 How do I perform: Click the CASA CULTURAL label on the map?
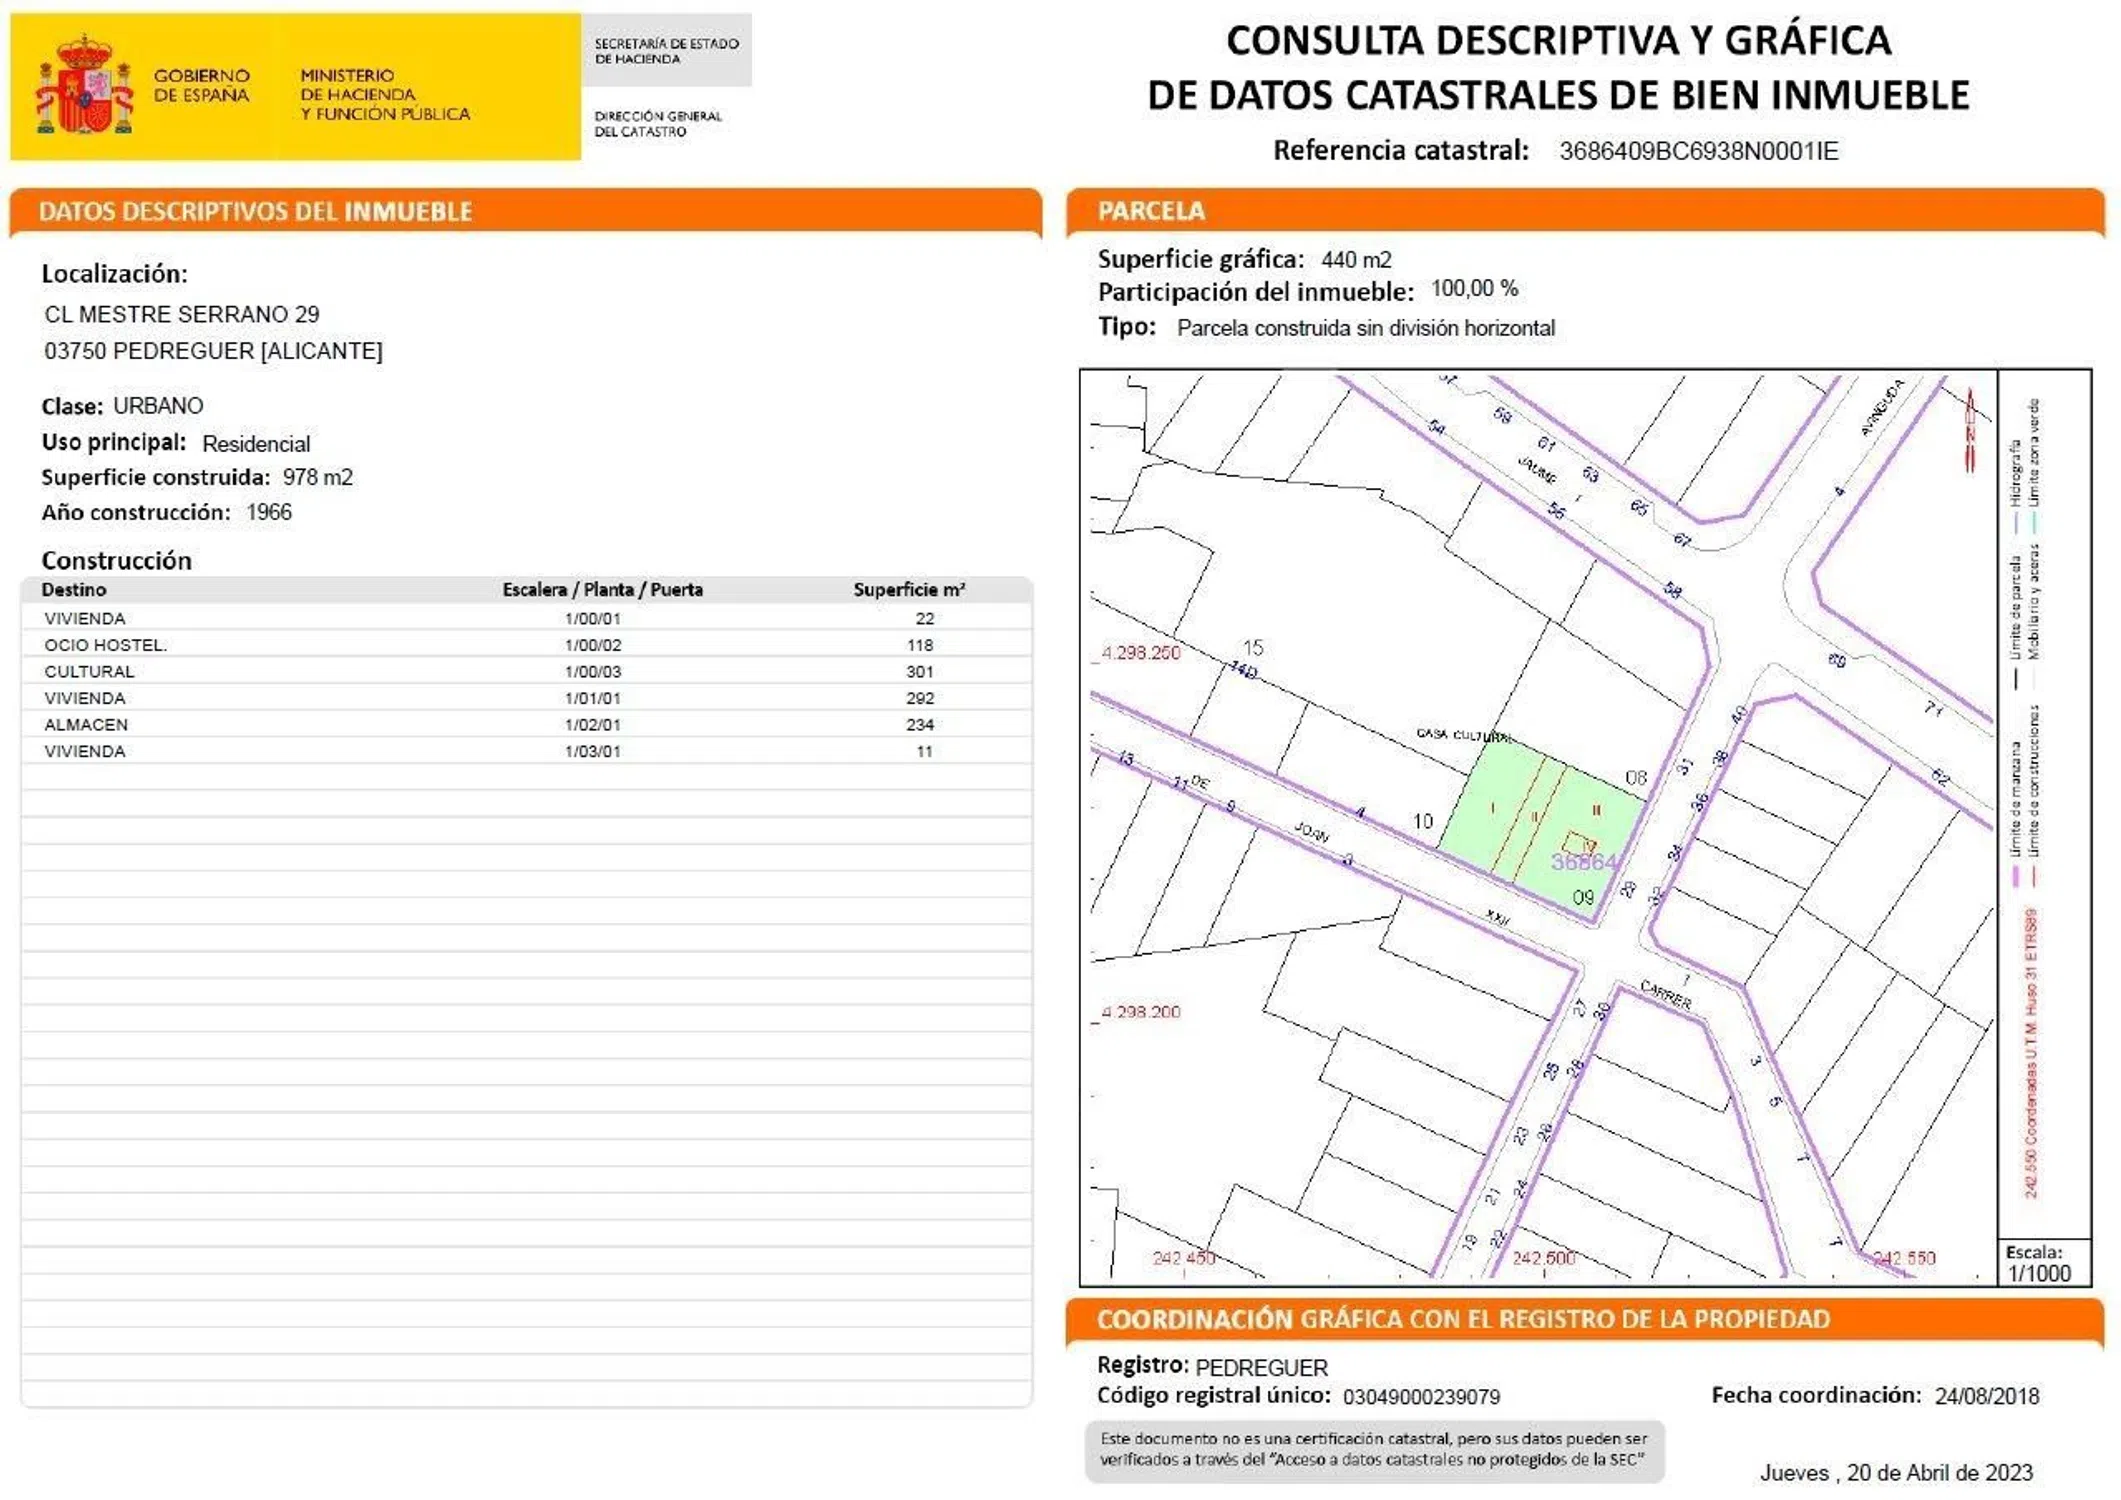pos(1463,735)
